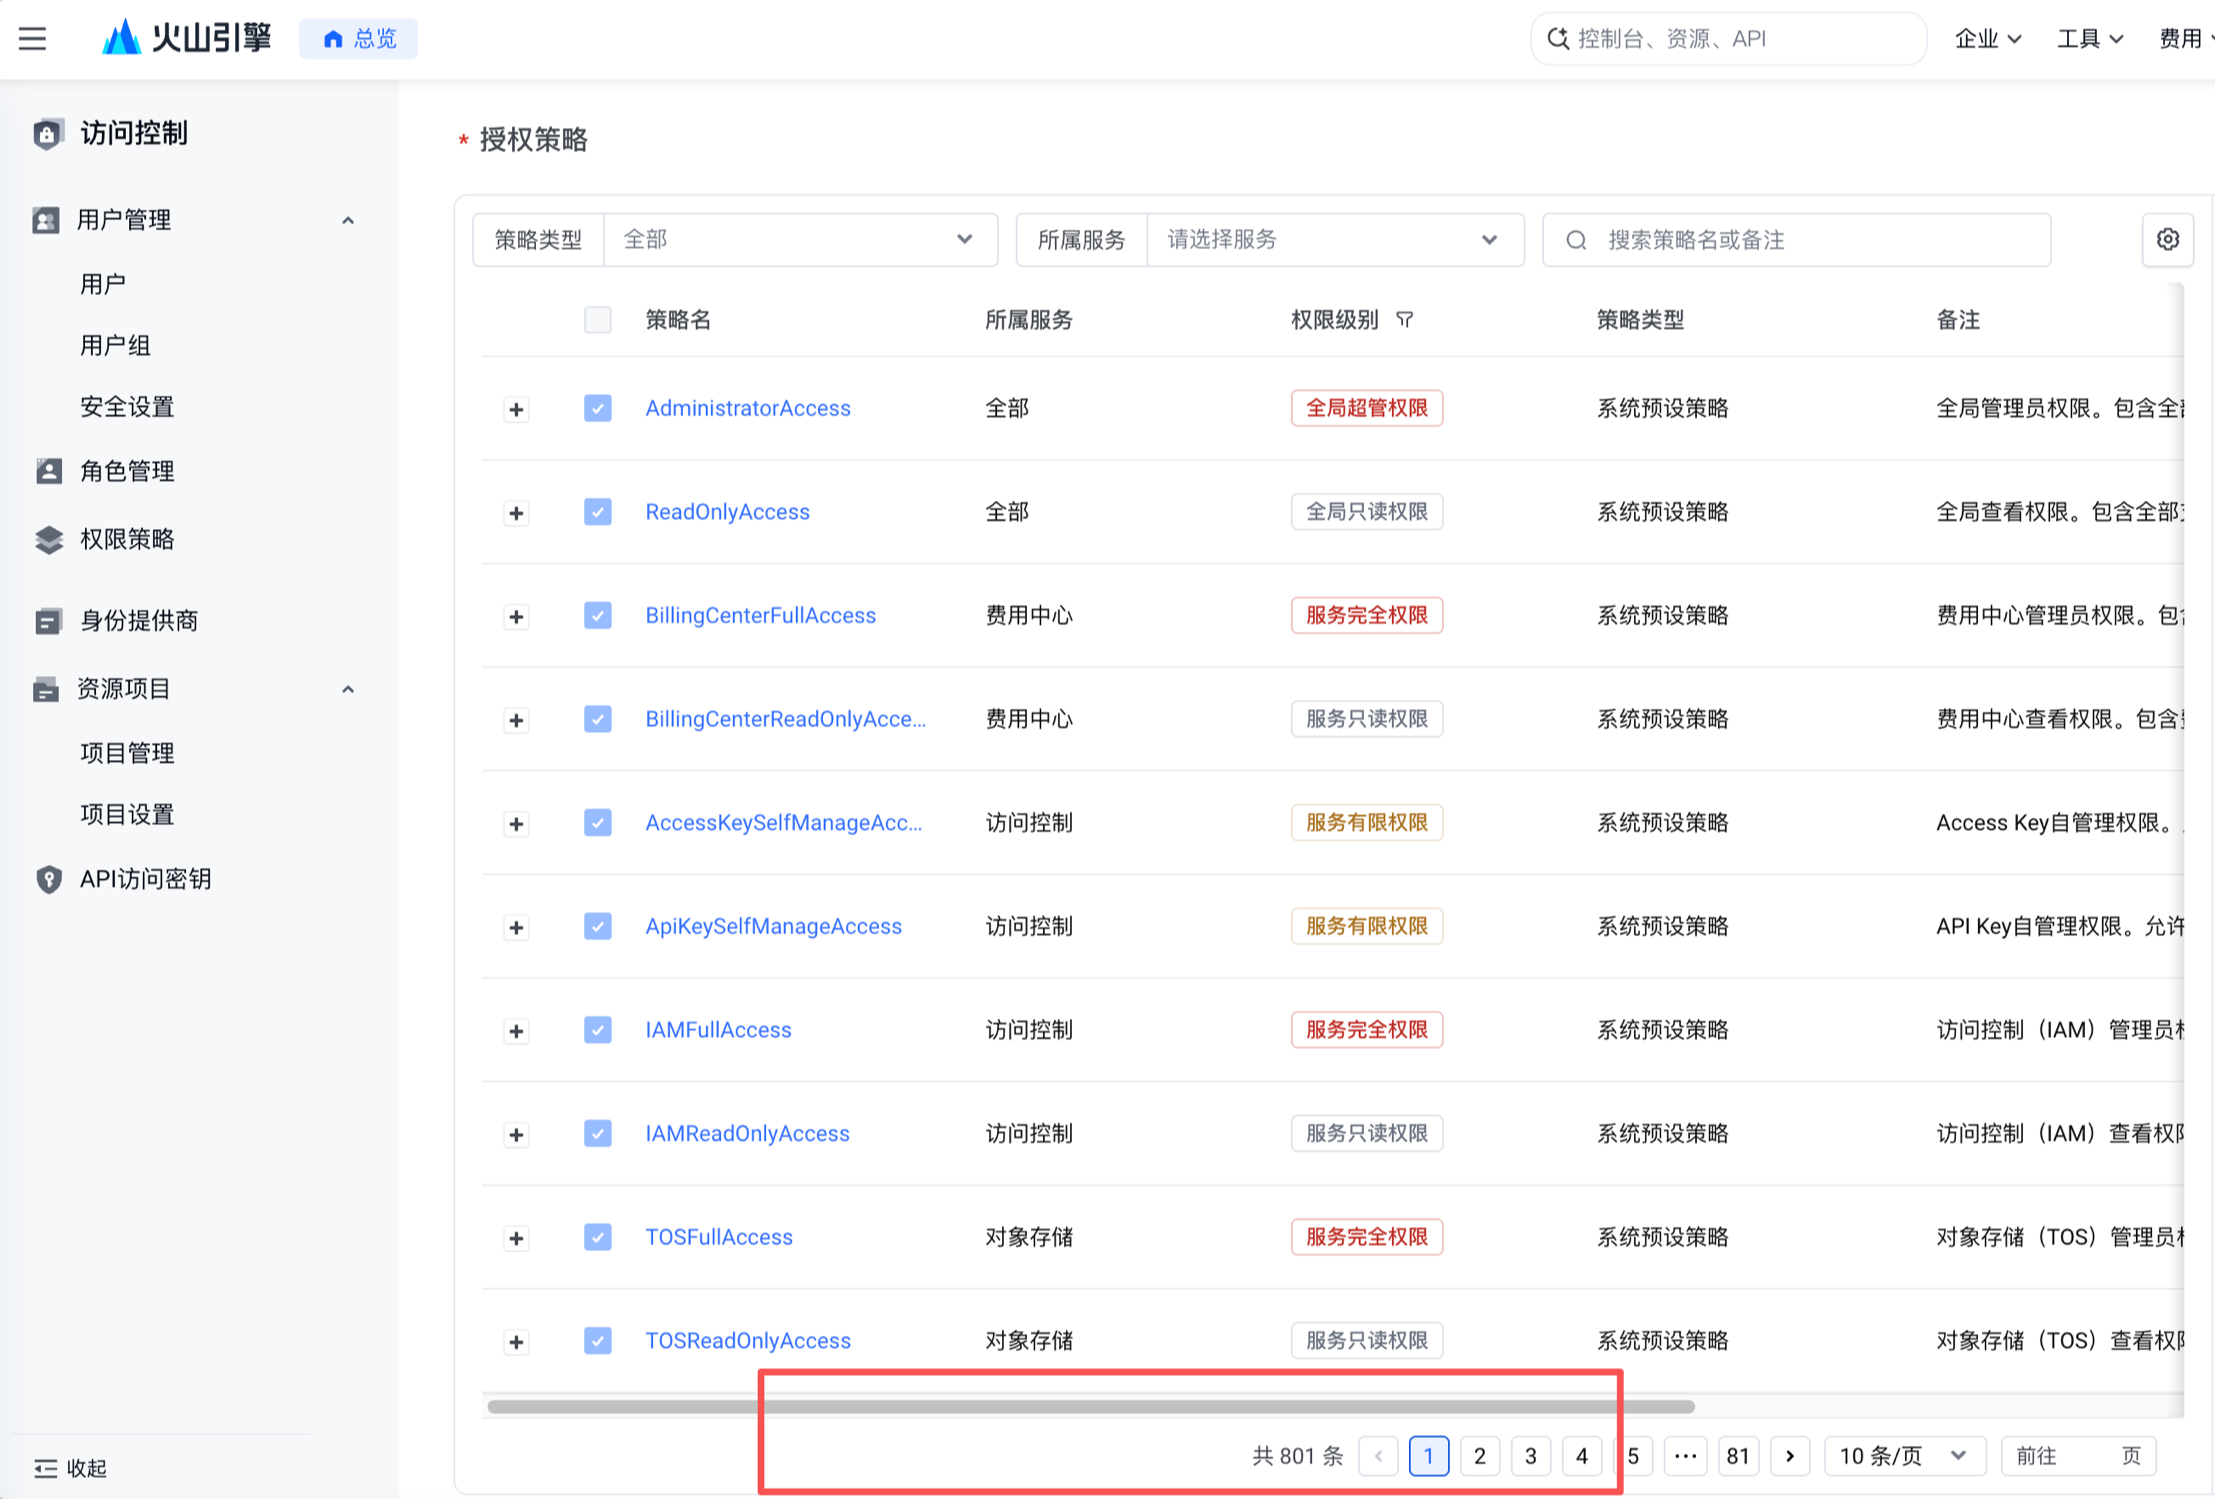This screenshot has width=2215, height=1499.
Task: Click the Volcano Engine logo
Action: (187, 38)
